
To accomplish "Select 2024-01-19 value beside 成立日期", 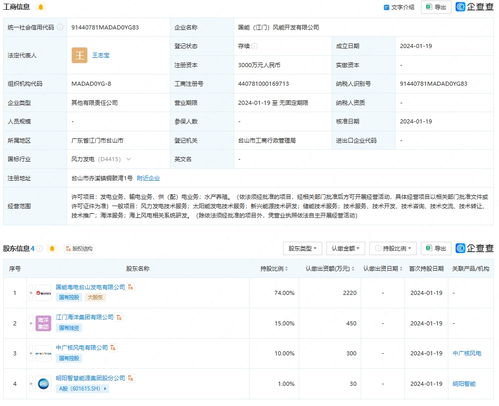I will 416,46.
